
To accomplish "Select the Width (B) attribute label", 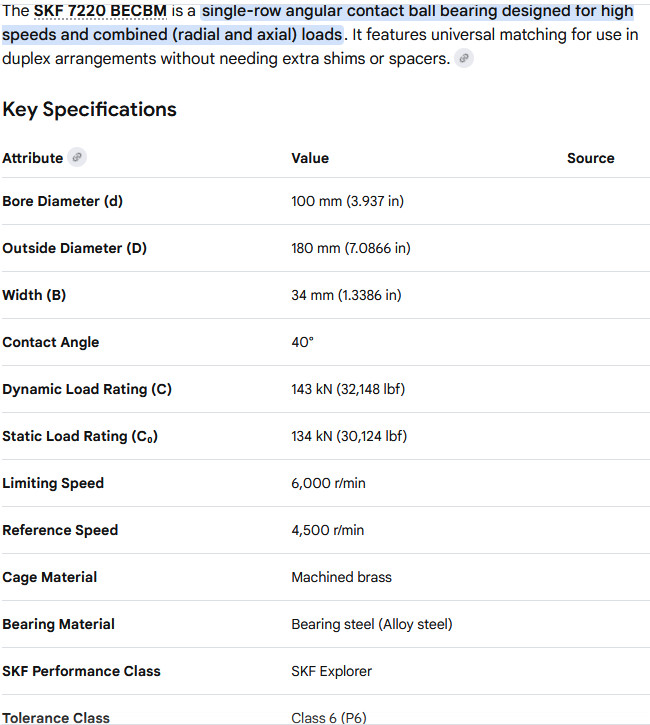I will click(x=34, y=295).
